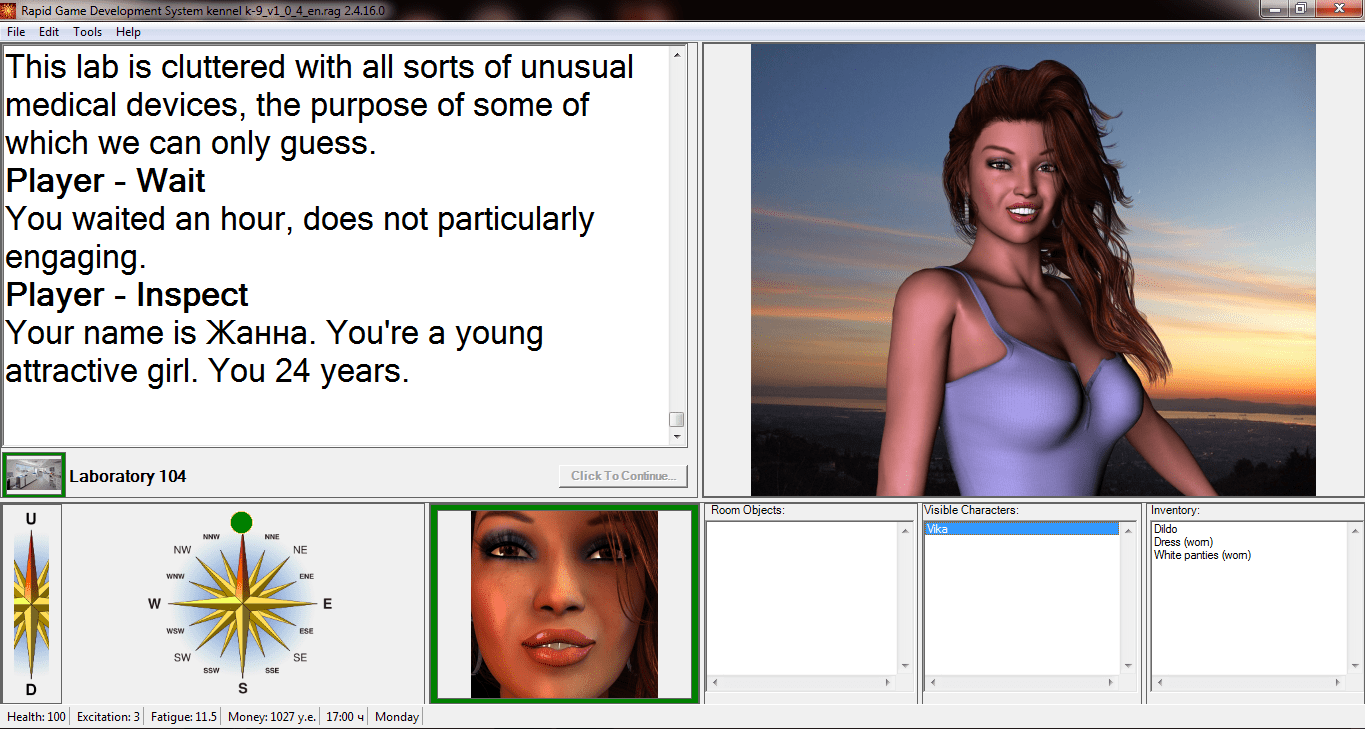Click the NE compass direction
Image resolution: width=1365 pixels, height=729 pixels.
(300, 550)
